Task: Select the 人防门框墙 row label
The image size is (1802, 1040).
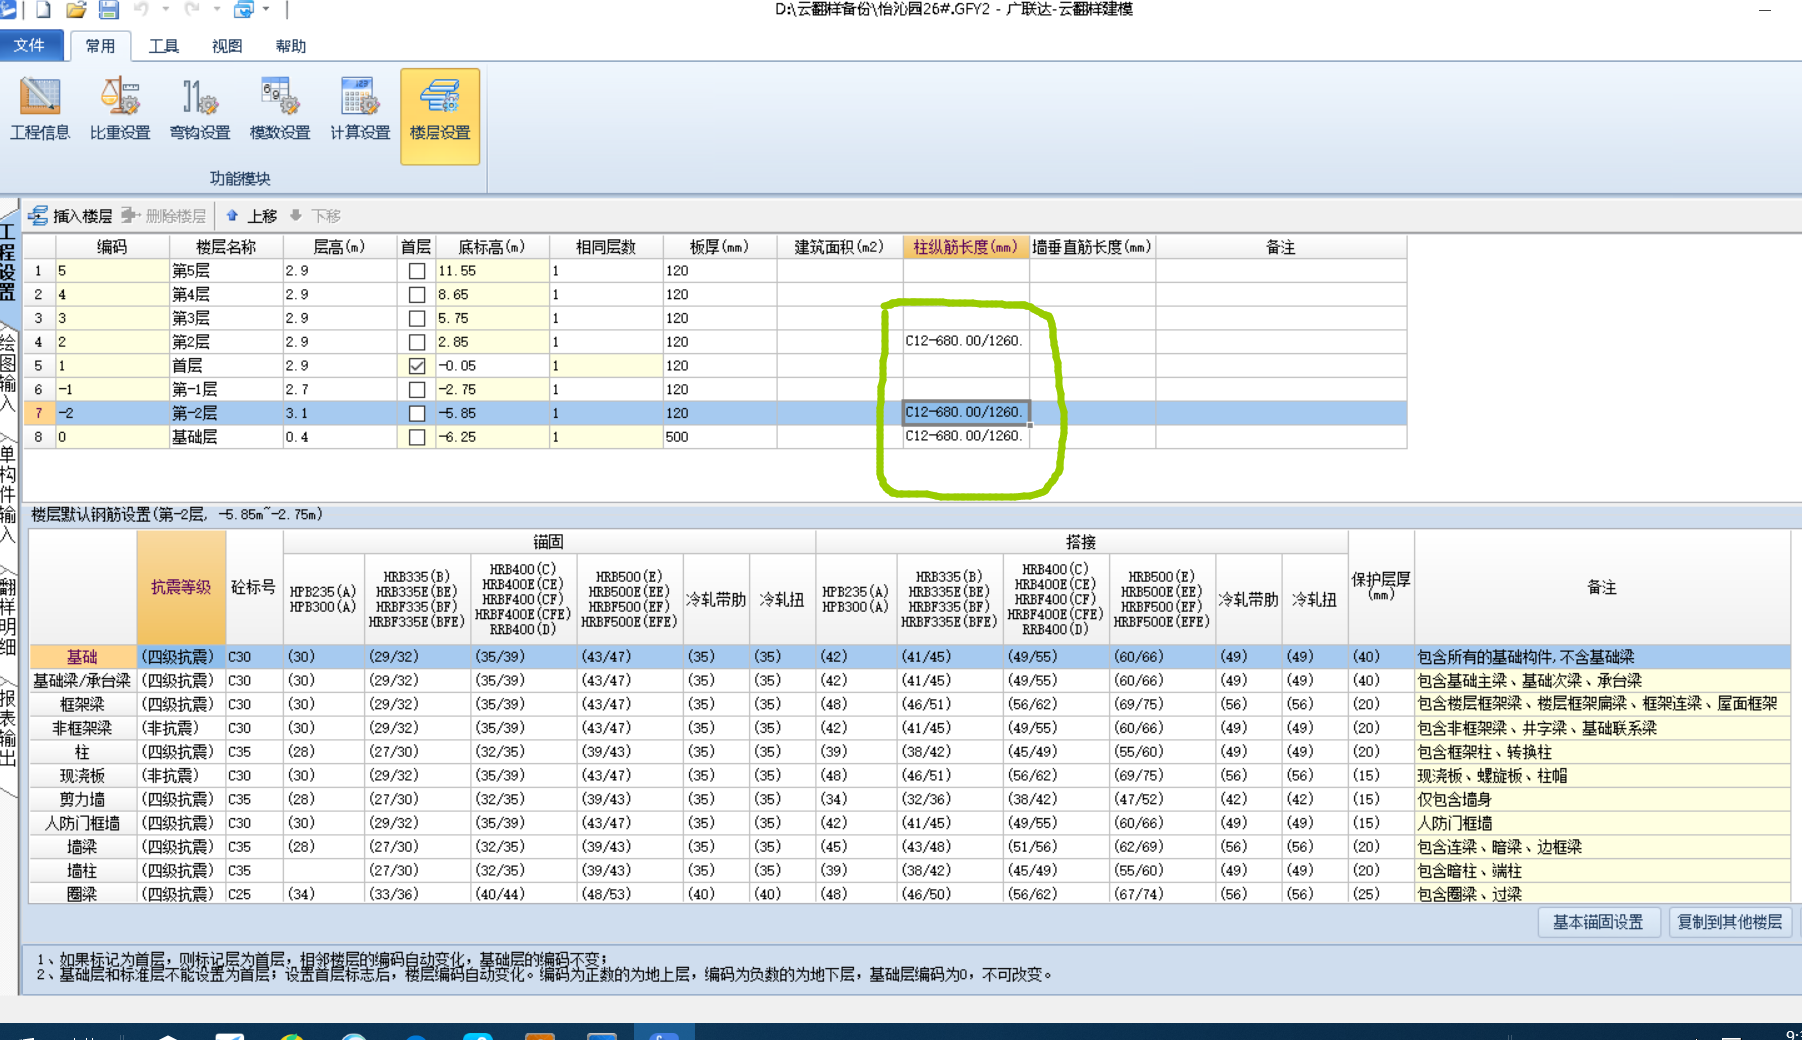Action: pyautogui.click(x=82, y=823)
